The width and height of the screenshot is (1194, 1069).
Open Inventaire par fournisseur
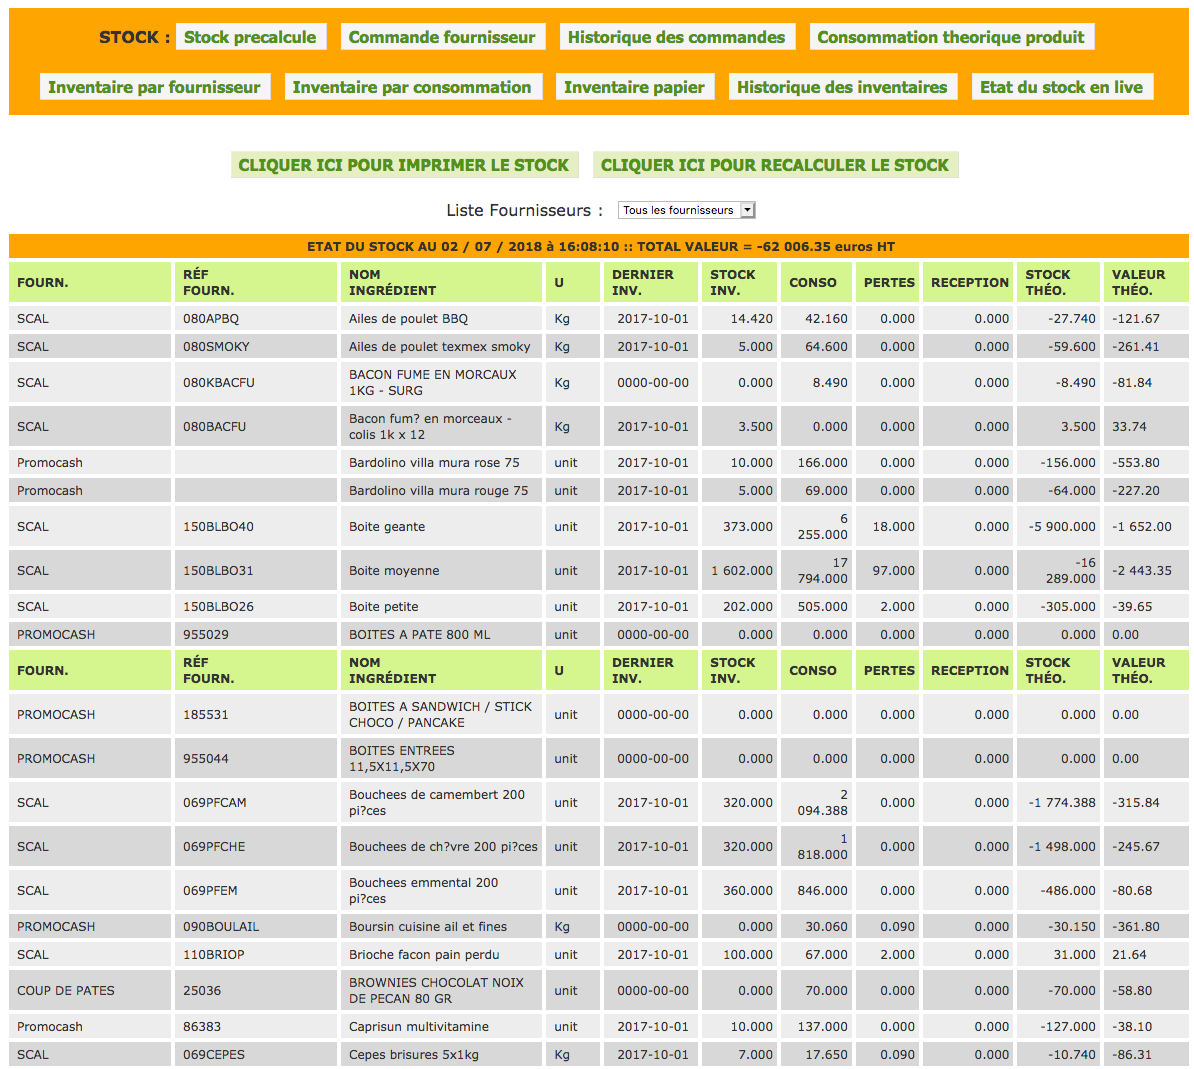pos(155,87)
